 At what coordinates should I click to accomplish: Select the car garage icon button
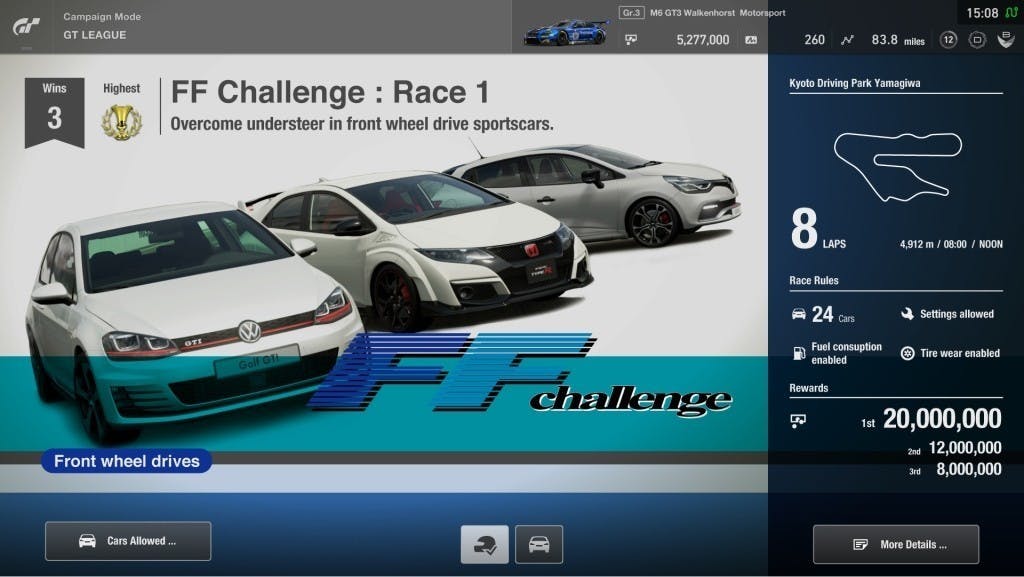coord(539,544)
